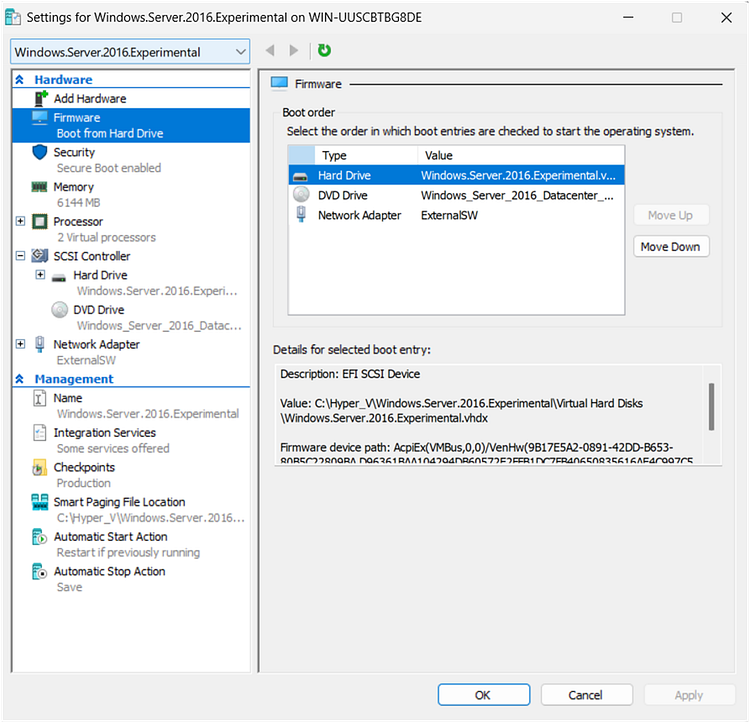Minimize the settings window
This screenshot has width=750, height=723.
(629, 18)
